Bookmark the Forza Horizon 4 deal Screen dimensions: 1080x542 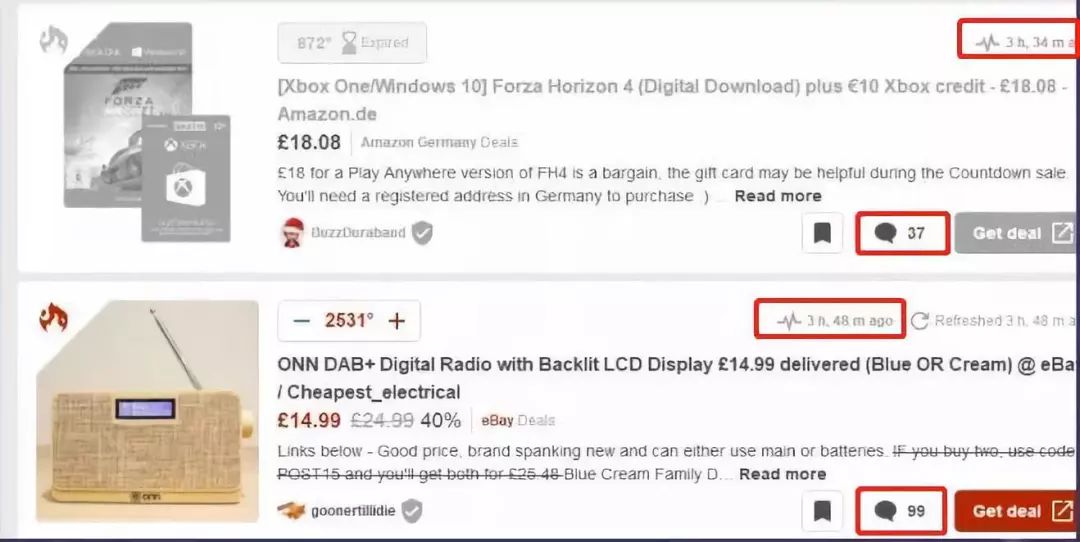click(822, 233)
